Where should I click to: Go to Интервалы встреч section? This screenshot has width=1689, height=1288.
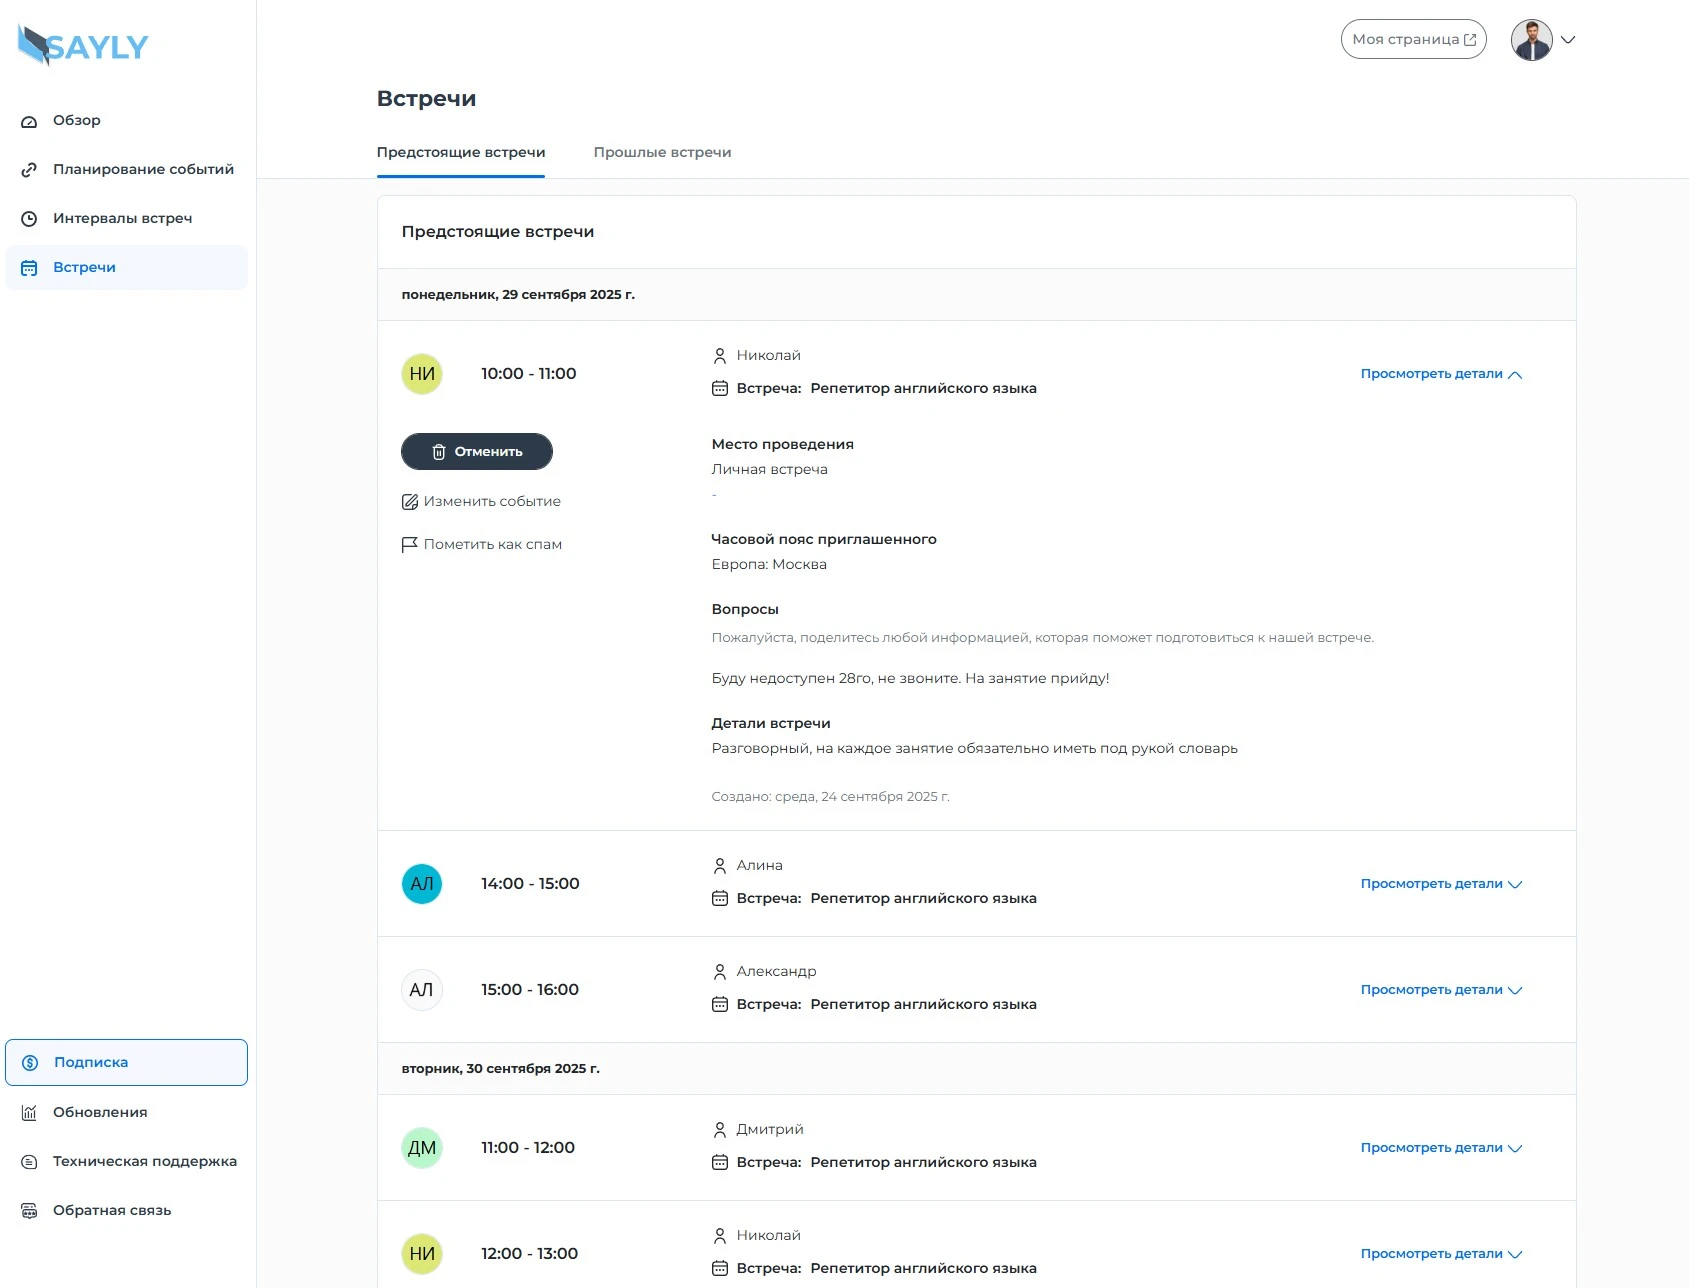click(x=122, y=218)
